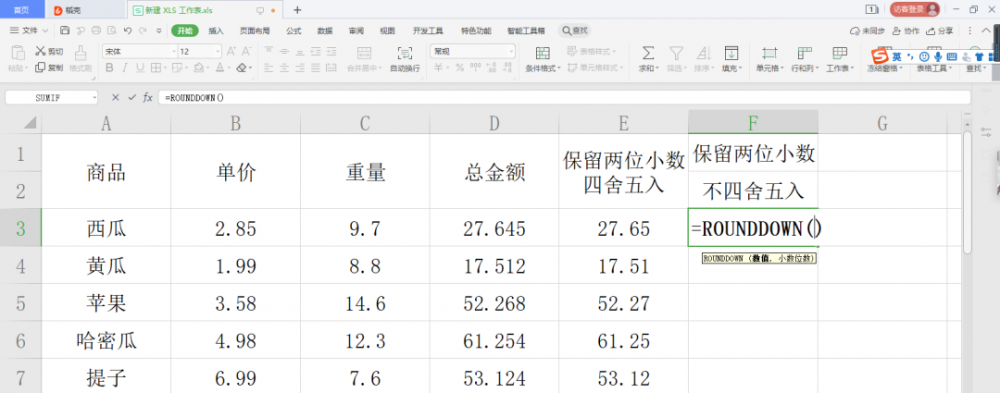Viewport: 1000px width, 393px height.
Task: Toggle 自动换行 wrap text
Action: point(405,58)
